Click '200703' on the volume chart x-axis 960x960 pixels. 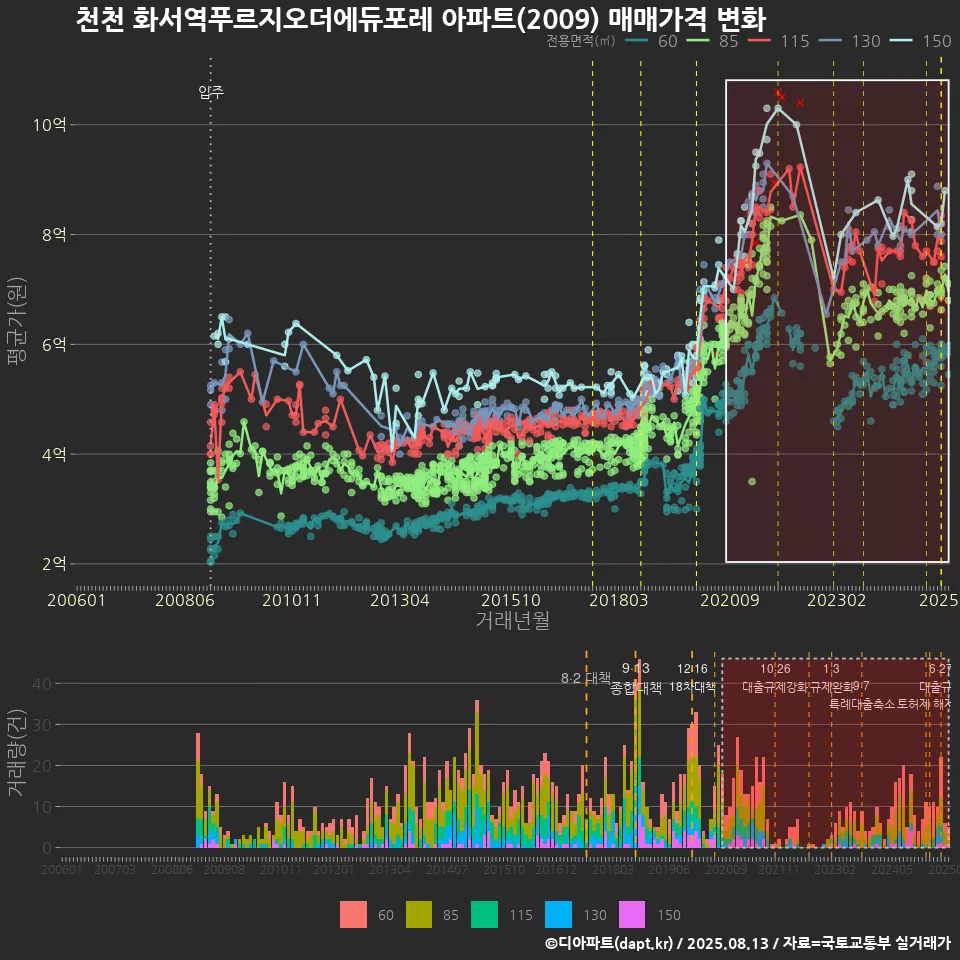pos(115,869)
